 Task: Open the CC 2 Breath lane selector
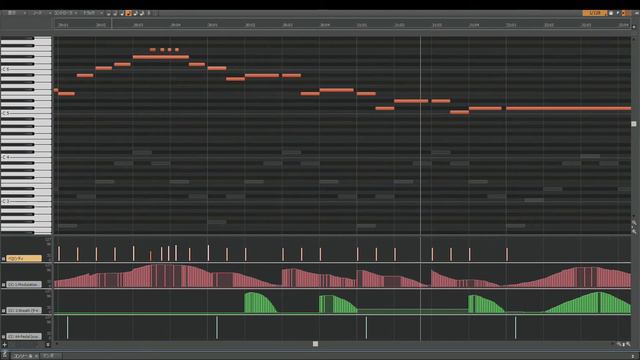(24, 311)
